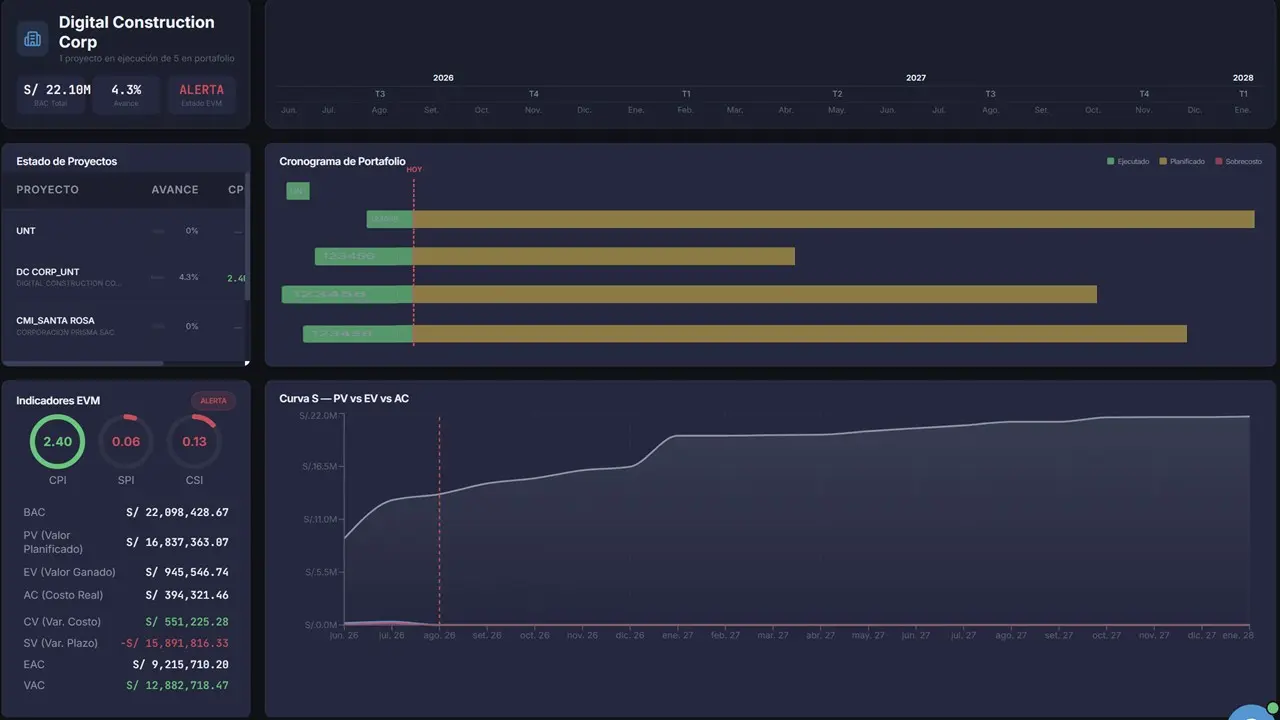1280x720 pixels.
Task: Sort by the PROYECTO column header
Action: point(47,190)
